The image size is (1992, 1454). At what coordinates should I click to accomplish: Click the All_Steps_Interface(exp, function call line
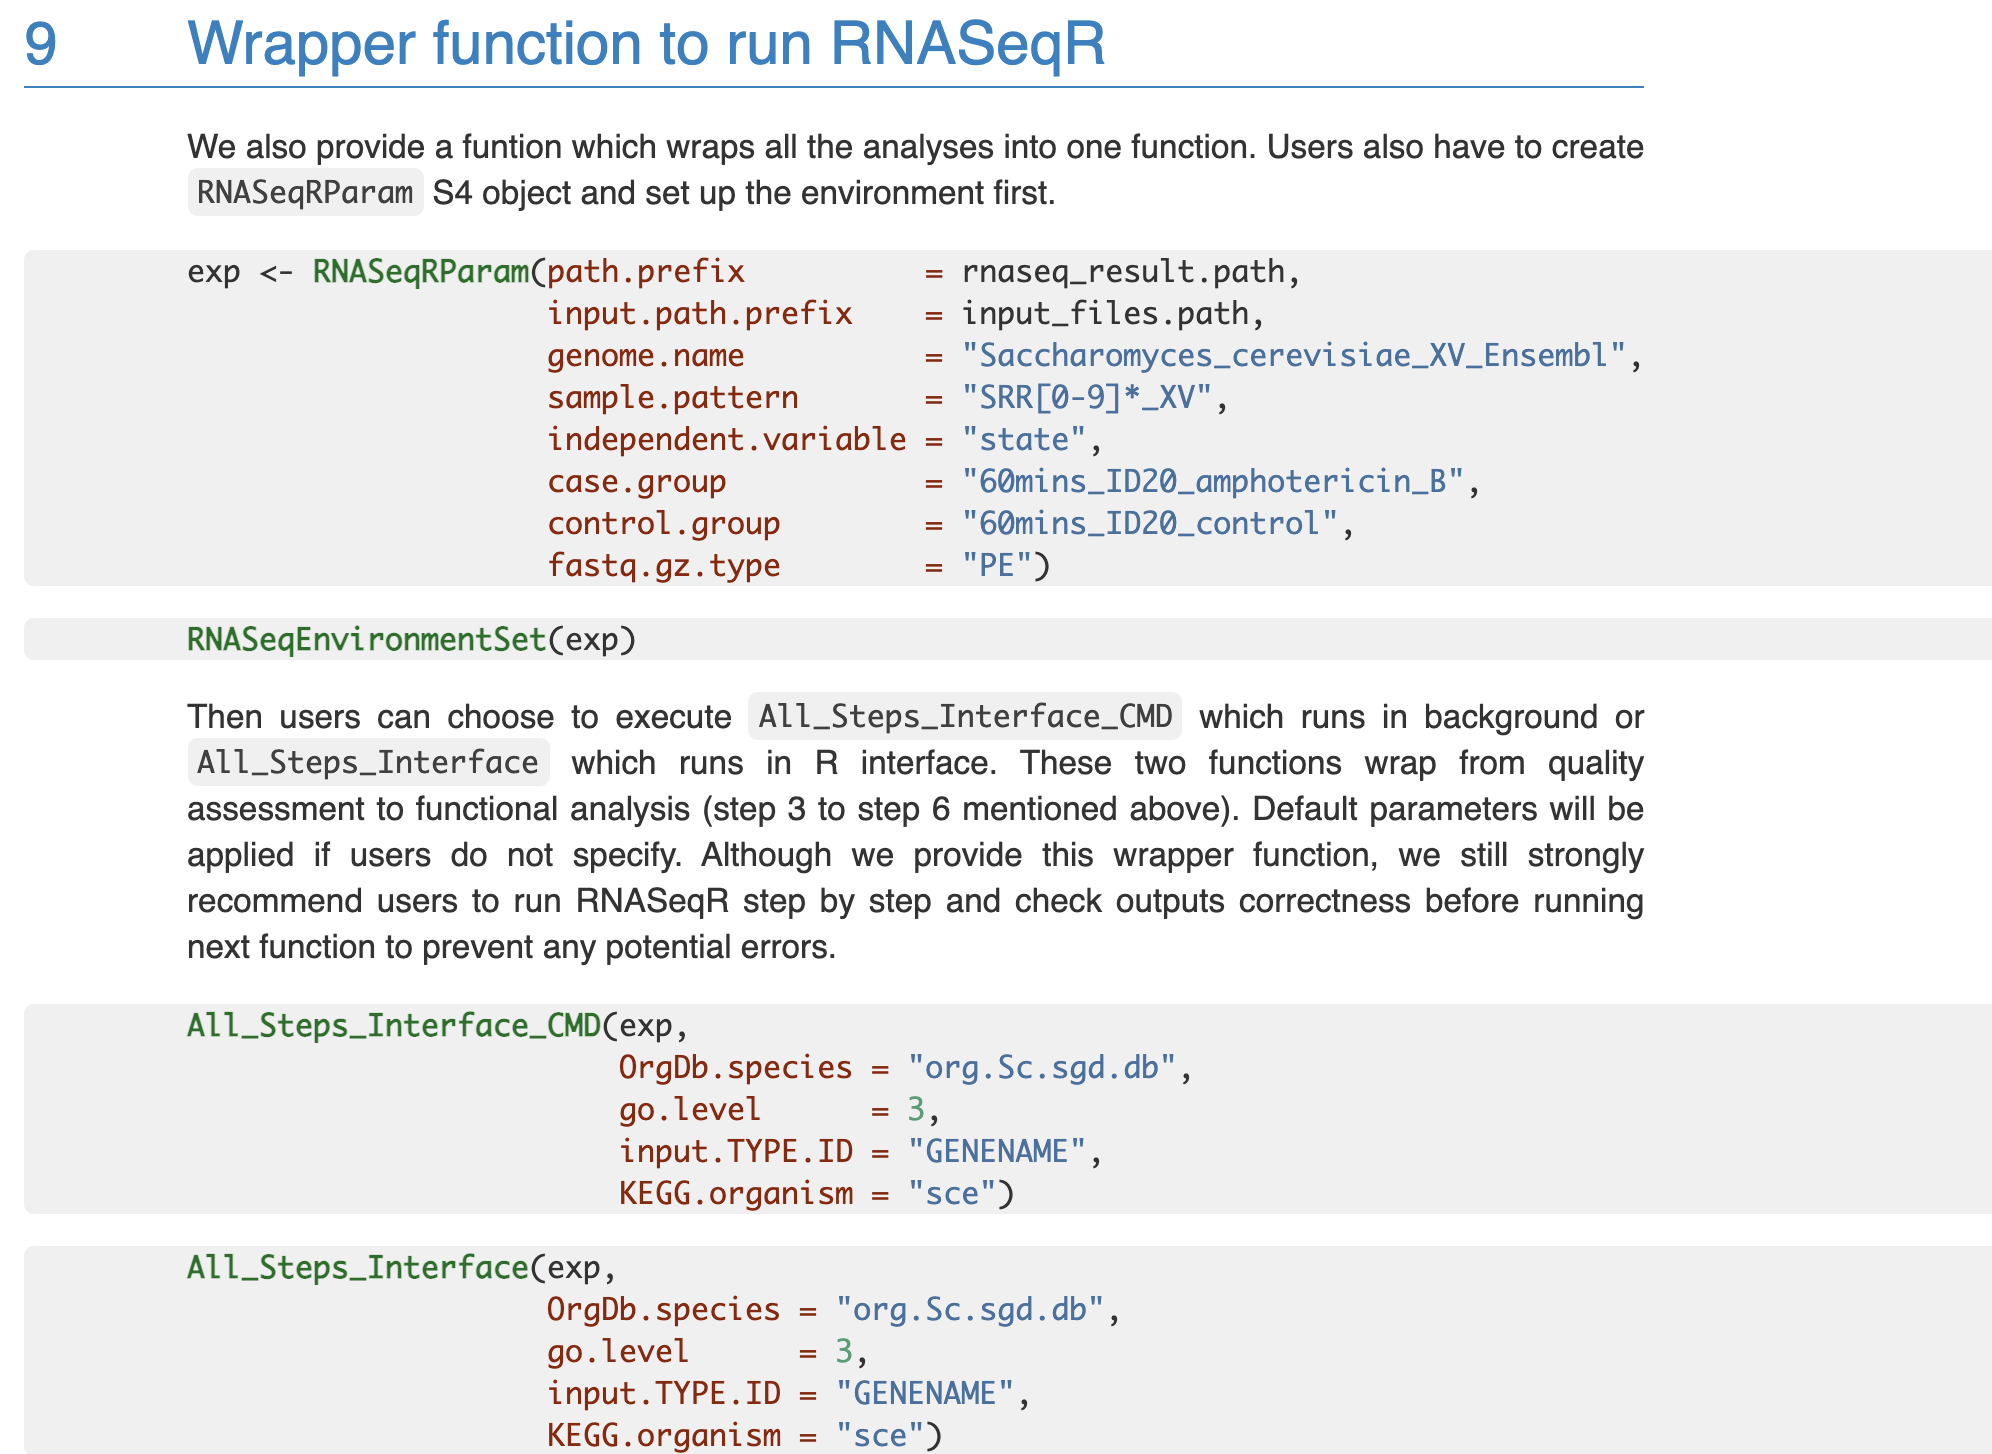(x=403, y=1268)
